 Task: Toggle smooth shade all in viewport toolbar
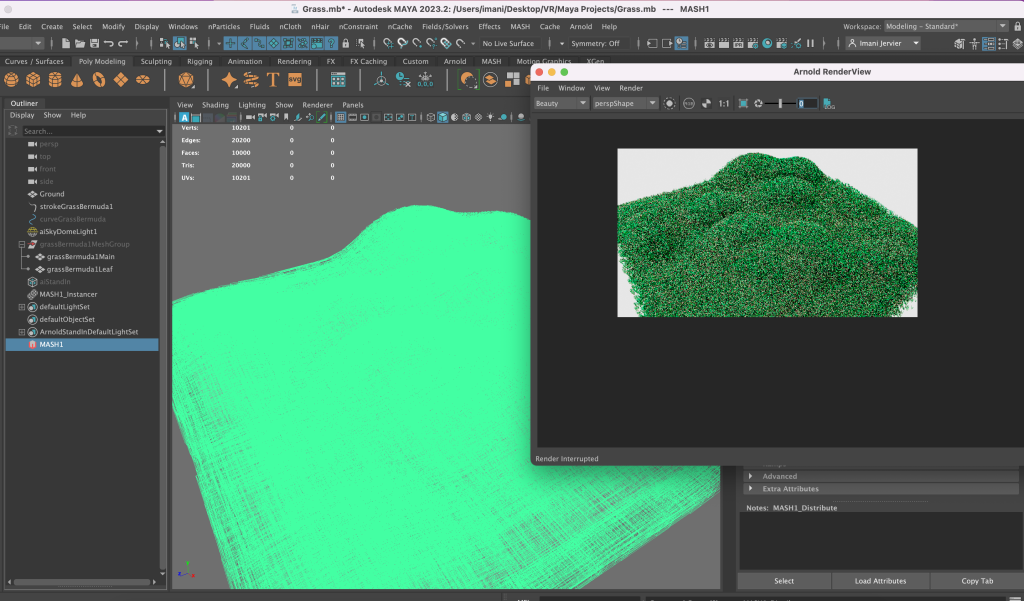pyautogui.click(x=443, y=118)
